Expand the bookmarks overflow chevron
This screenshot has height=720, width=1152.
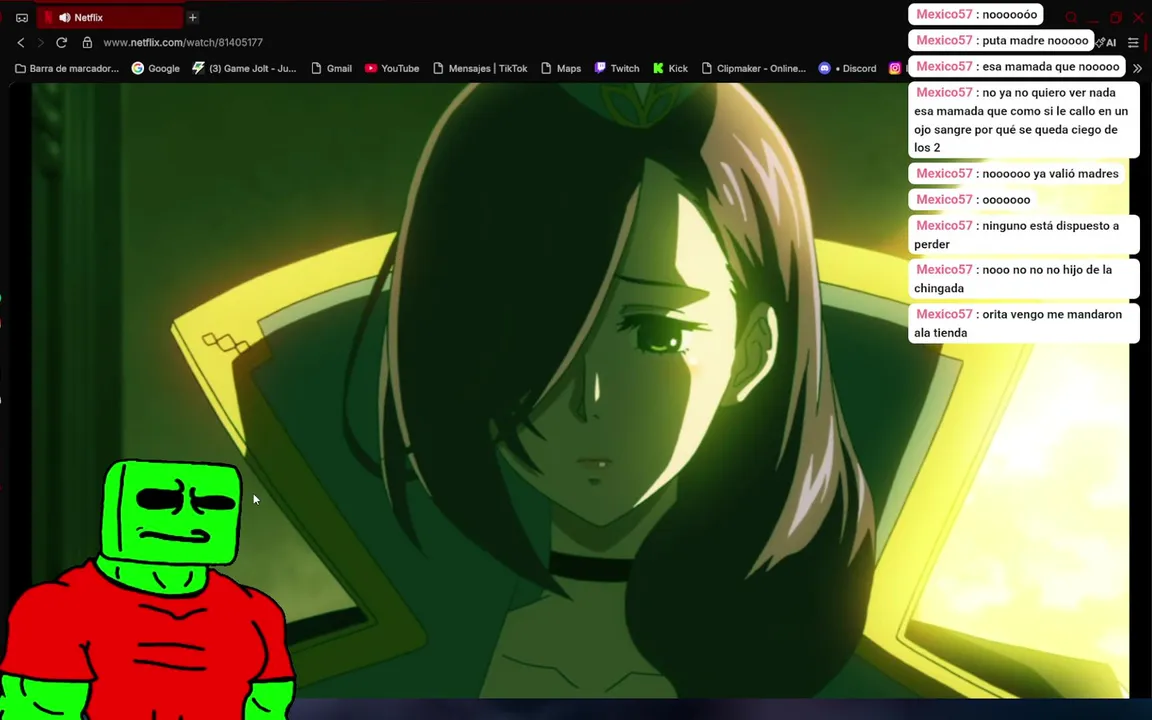coord(1138,68)
